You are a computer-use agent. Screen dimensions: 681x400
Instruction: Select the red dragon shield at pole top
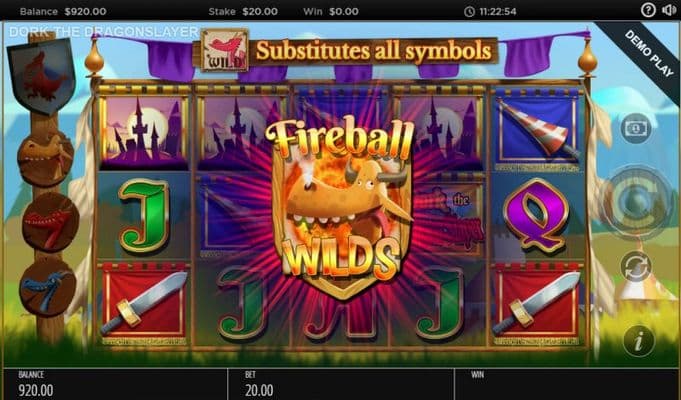click(x=42, y=75)
